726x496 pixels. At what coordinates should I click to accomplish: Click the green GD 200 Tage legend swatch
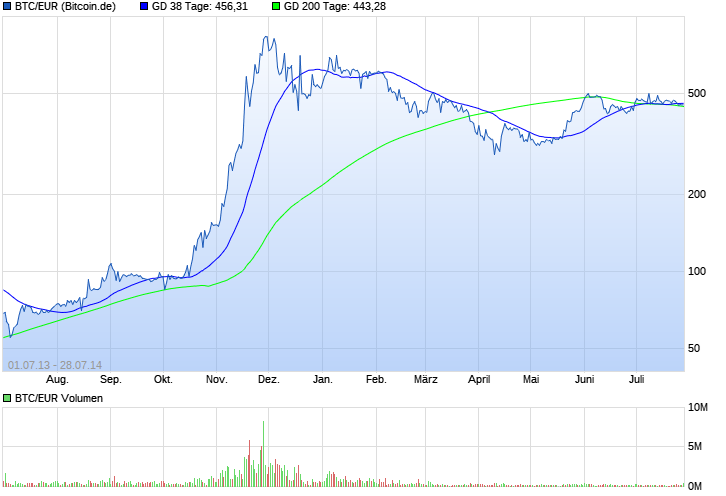(x=276, y=6)
